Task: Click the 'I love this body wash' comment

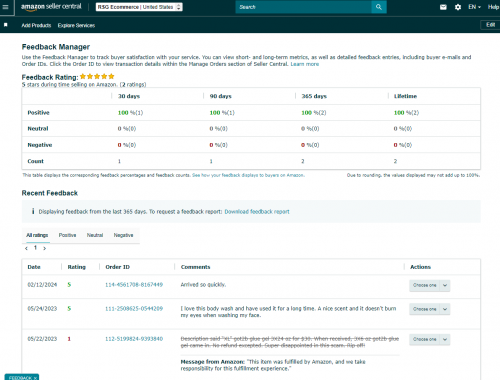Action: tap(288, 312)
